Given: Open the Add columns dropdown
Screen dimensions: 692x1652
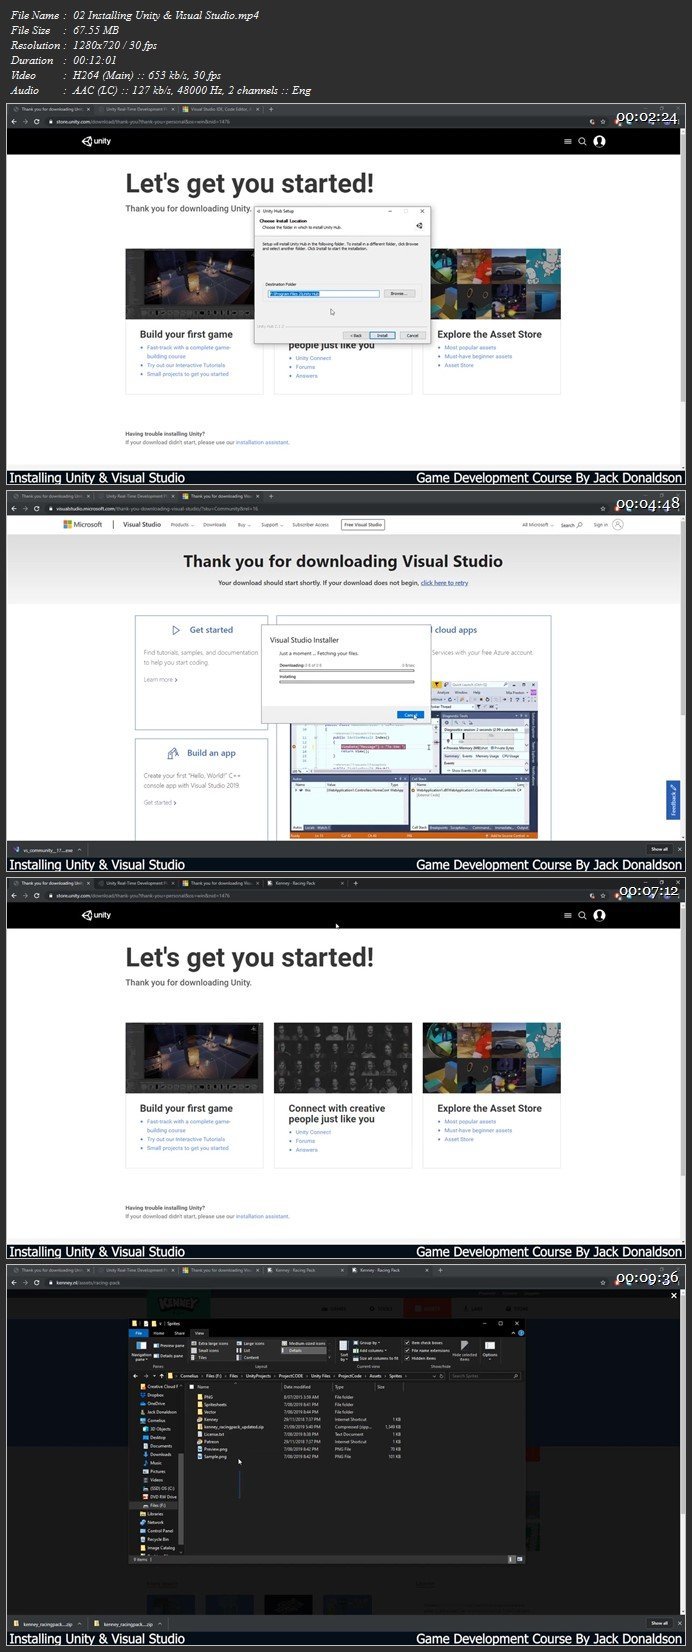Looking at the screenshot, I should point(371,1350).
